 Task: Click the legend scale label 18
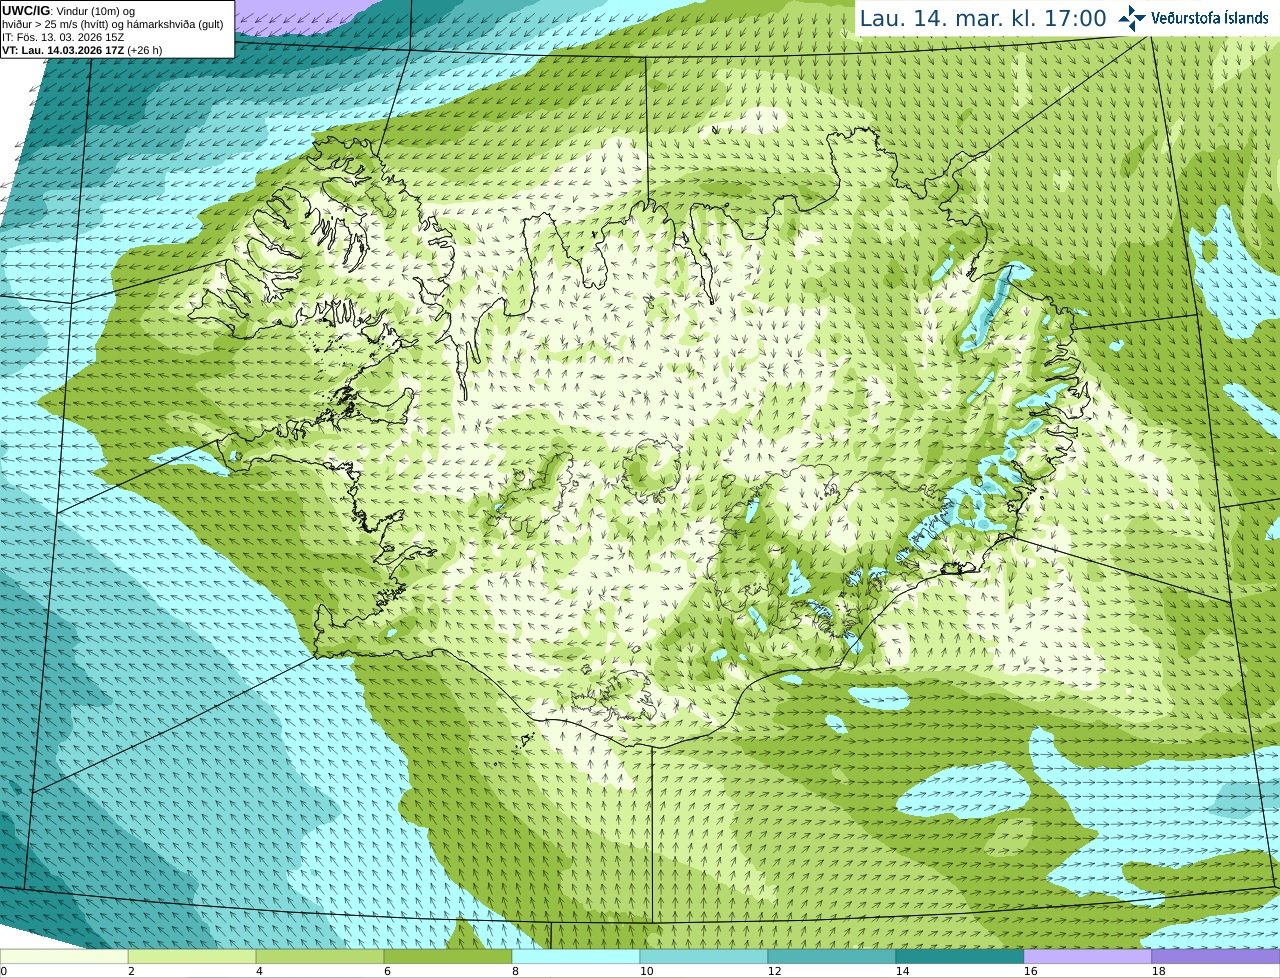(1158, 971)
